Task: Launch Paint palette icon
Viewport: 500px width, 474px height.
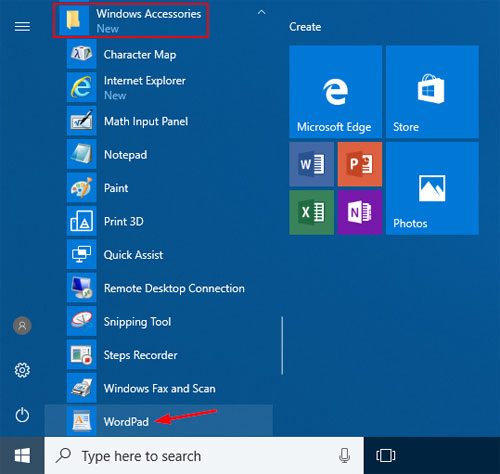Action: [x=81, y=187]
